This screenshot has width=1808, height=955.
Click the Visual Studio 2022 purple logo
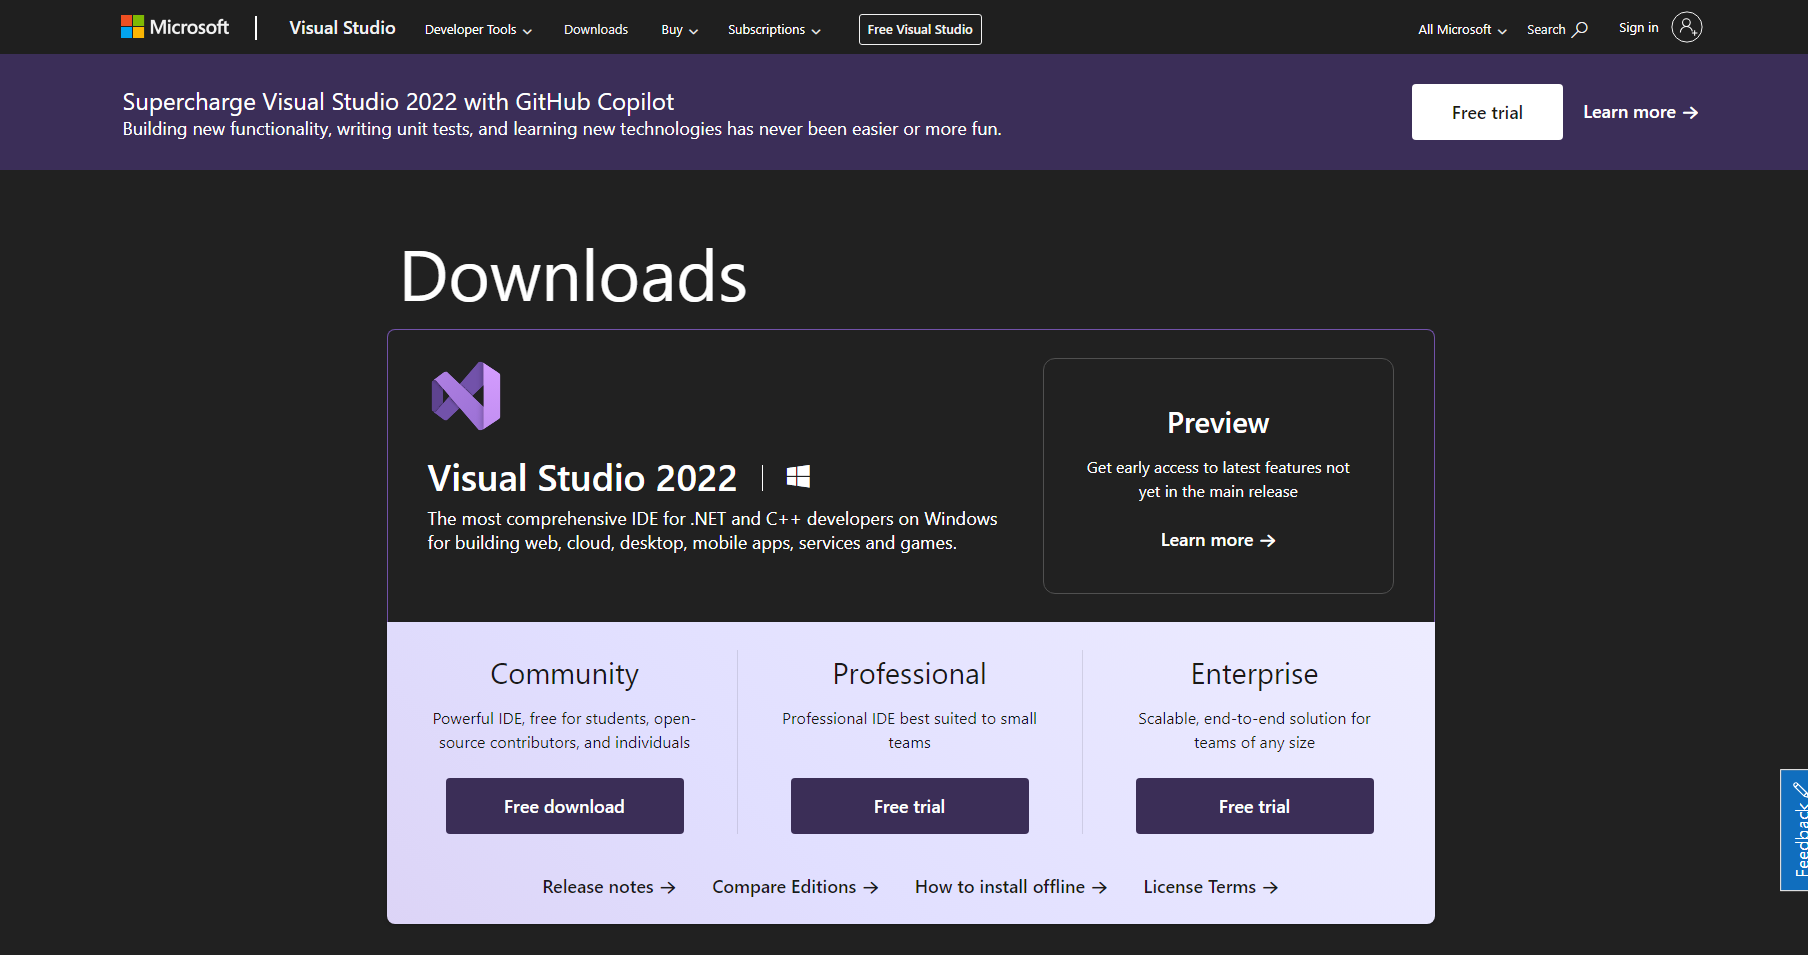point(466,394)
